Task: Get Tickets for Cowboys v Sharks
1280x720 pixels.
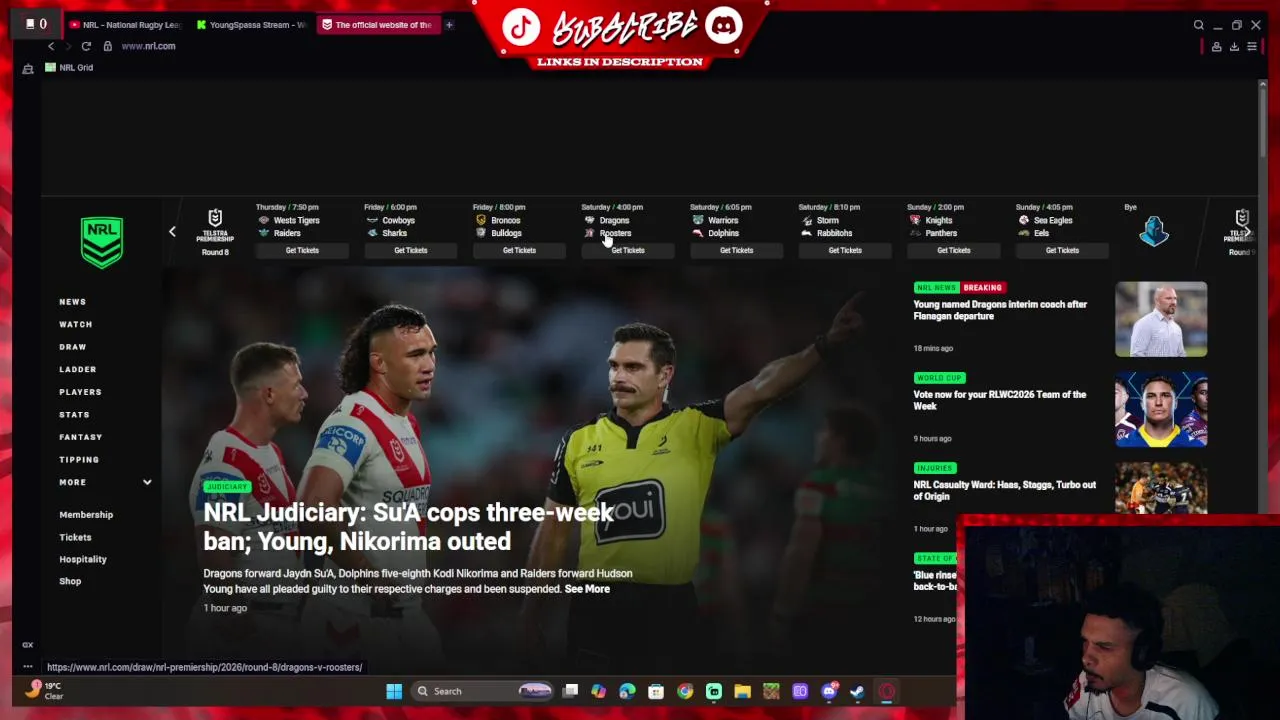Action: pos(410,250)
